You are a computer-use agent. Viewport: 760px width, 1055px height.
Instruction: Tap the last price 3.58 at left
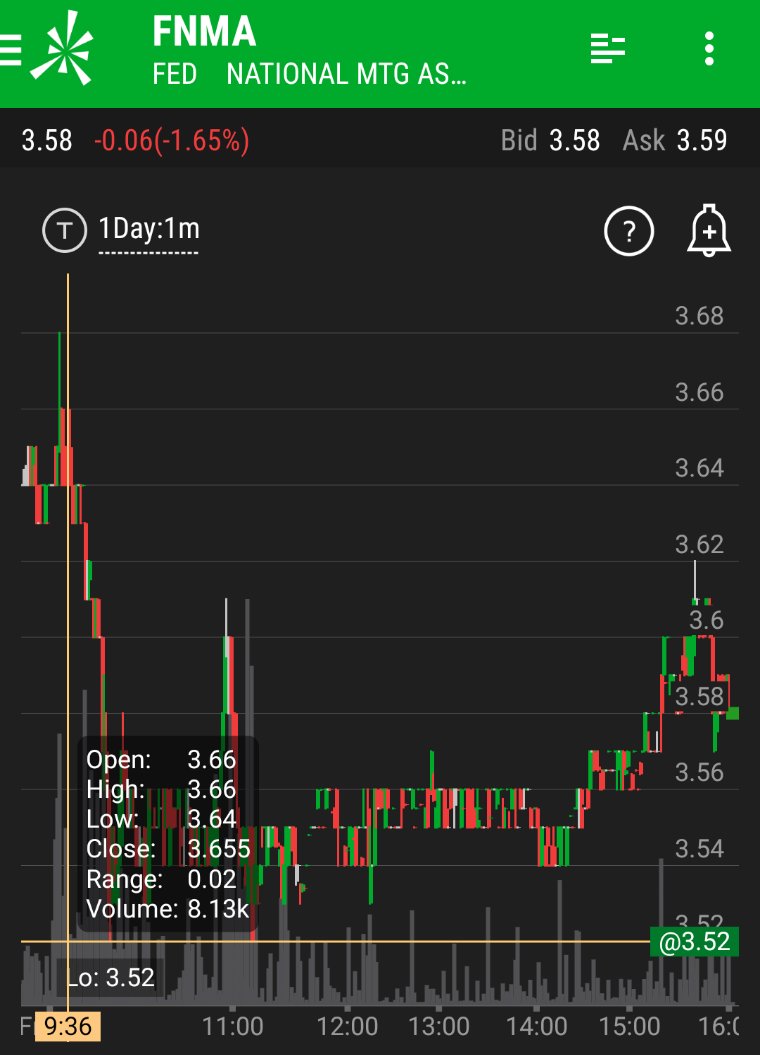46,141
